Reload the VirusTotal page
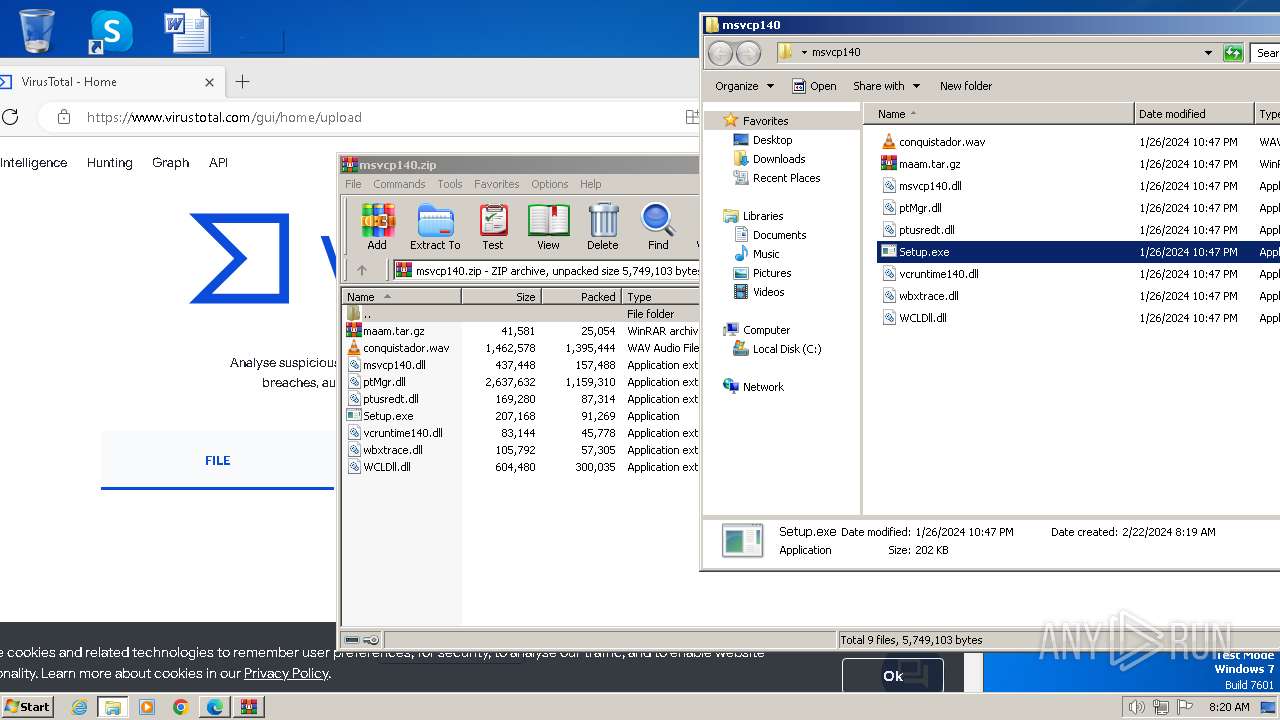The height and width of the screenshot is (720, 1280). pos(10,117)
